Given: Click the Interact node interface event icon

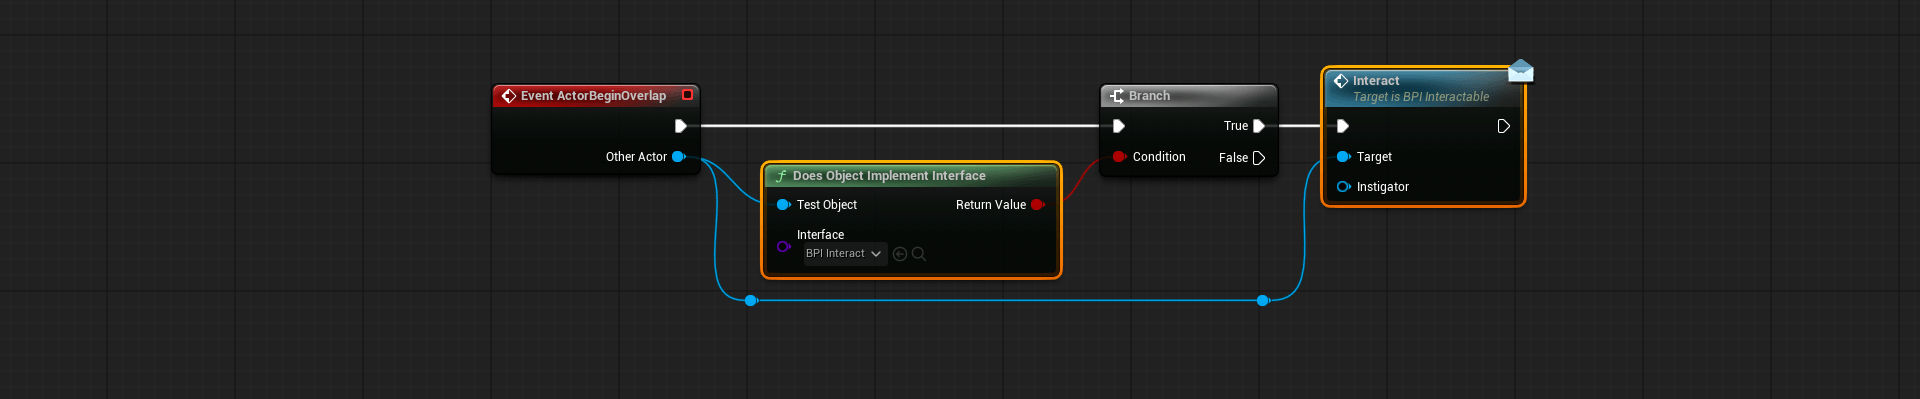Looking at the screenshot, I should coord(1341,81).
